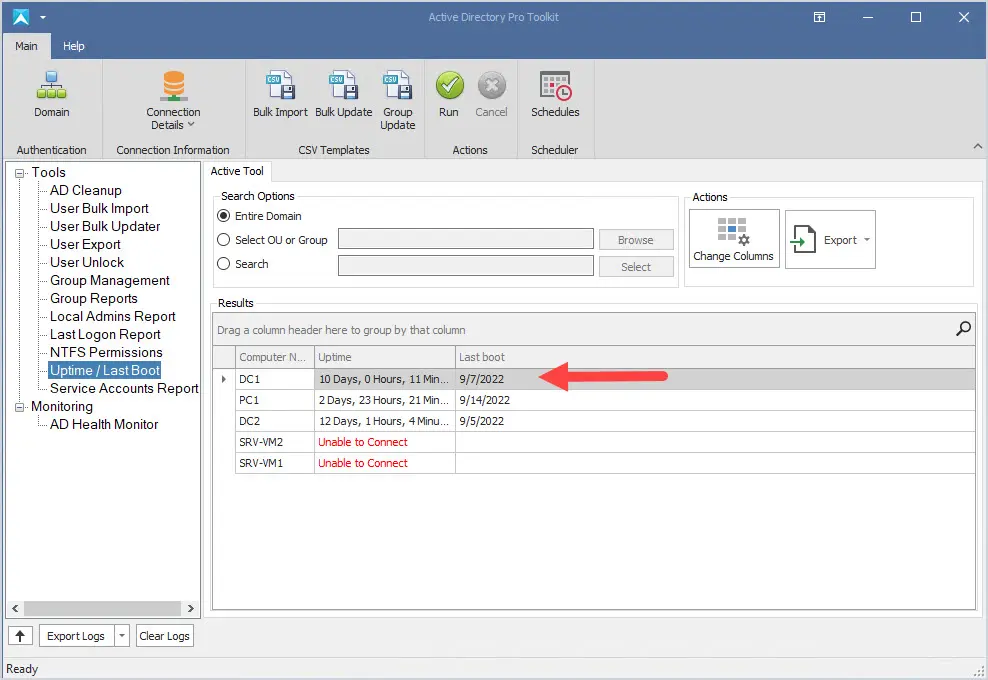The image size is (988, 680).
Task: Open the quick access dropdown arrow beside logo
Action: point(43,18)
